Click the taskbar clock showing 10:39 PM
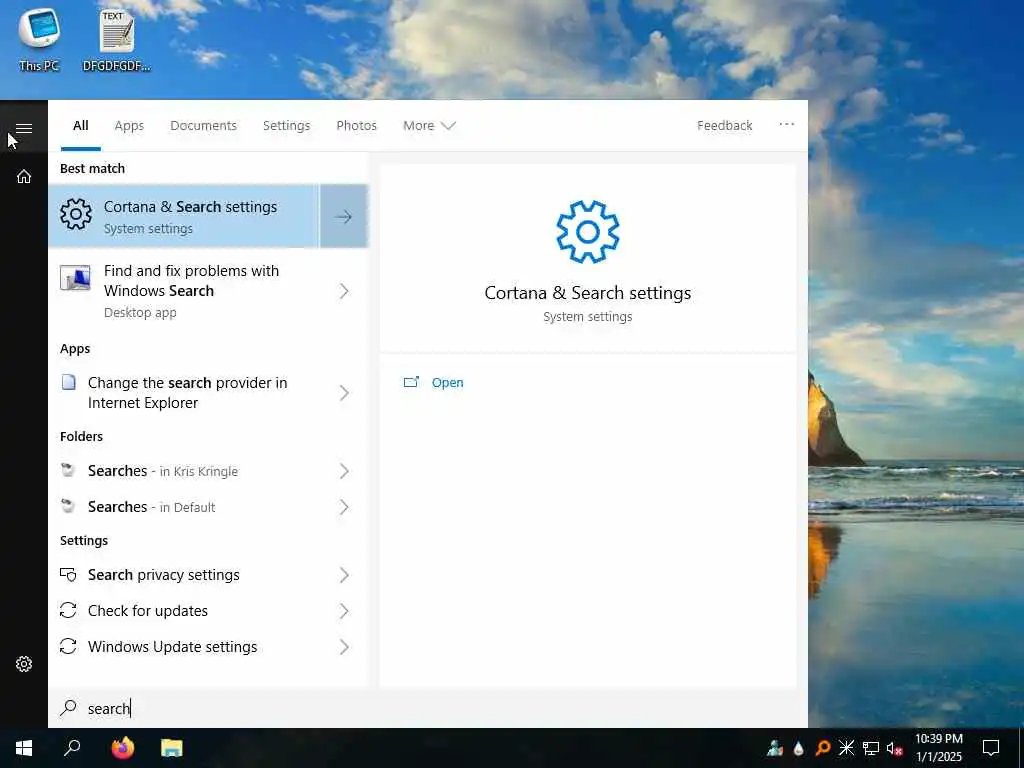The width and height of the screenshot is (1024, 768). [x=938, y=748]
